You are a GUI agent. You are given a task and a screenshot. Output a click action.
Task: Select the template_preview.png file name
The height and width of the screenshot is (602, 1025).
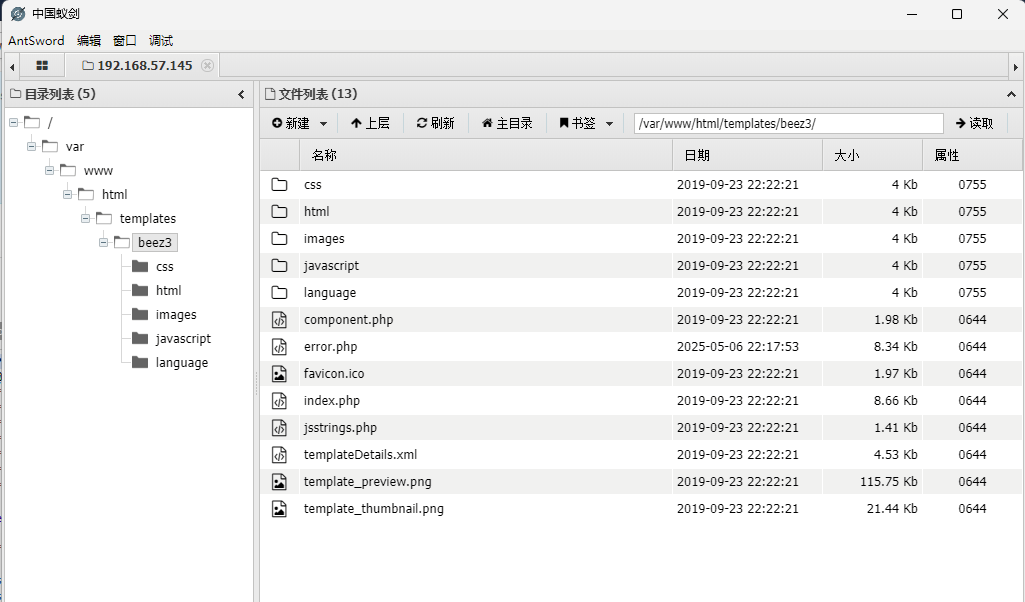pos(367,482)
